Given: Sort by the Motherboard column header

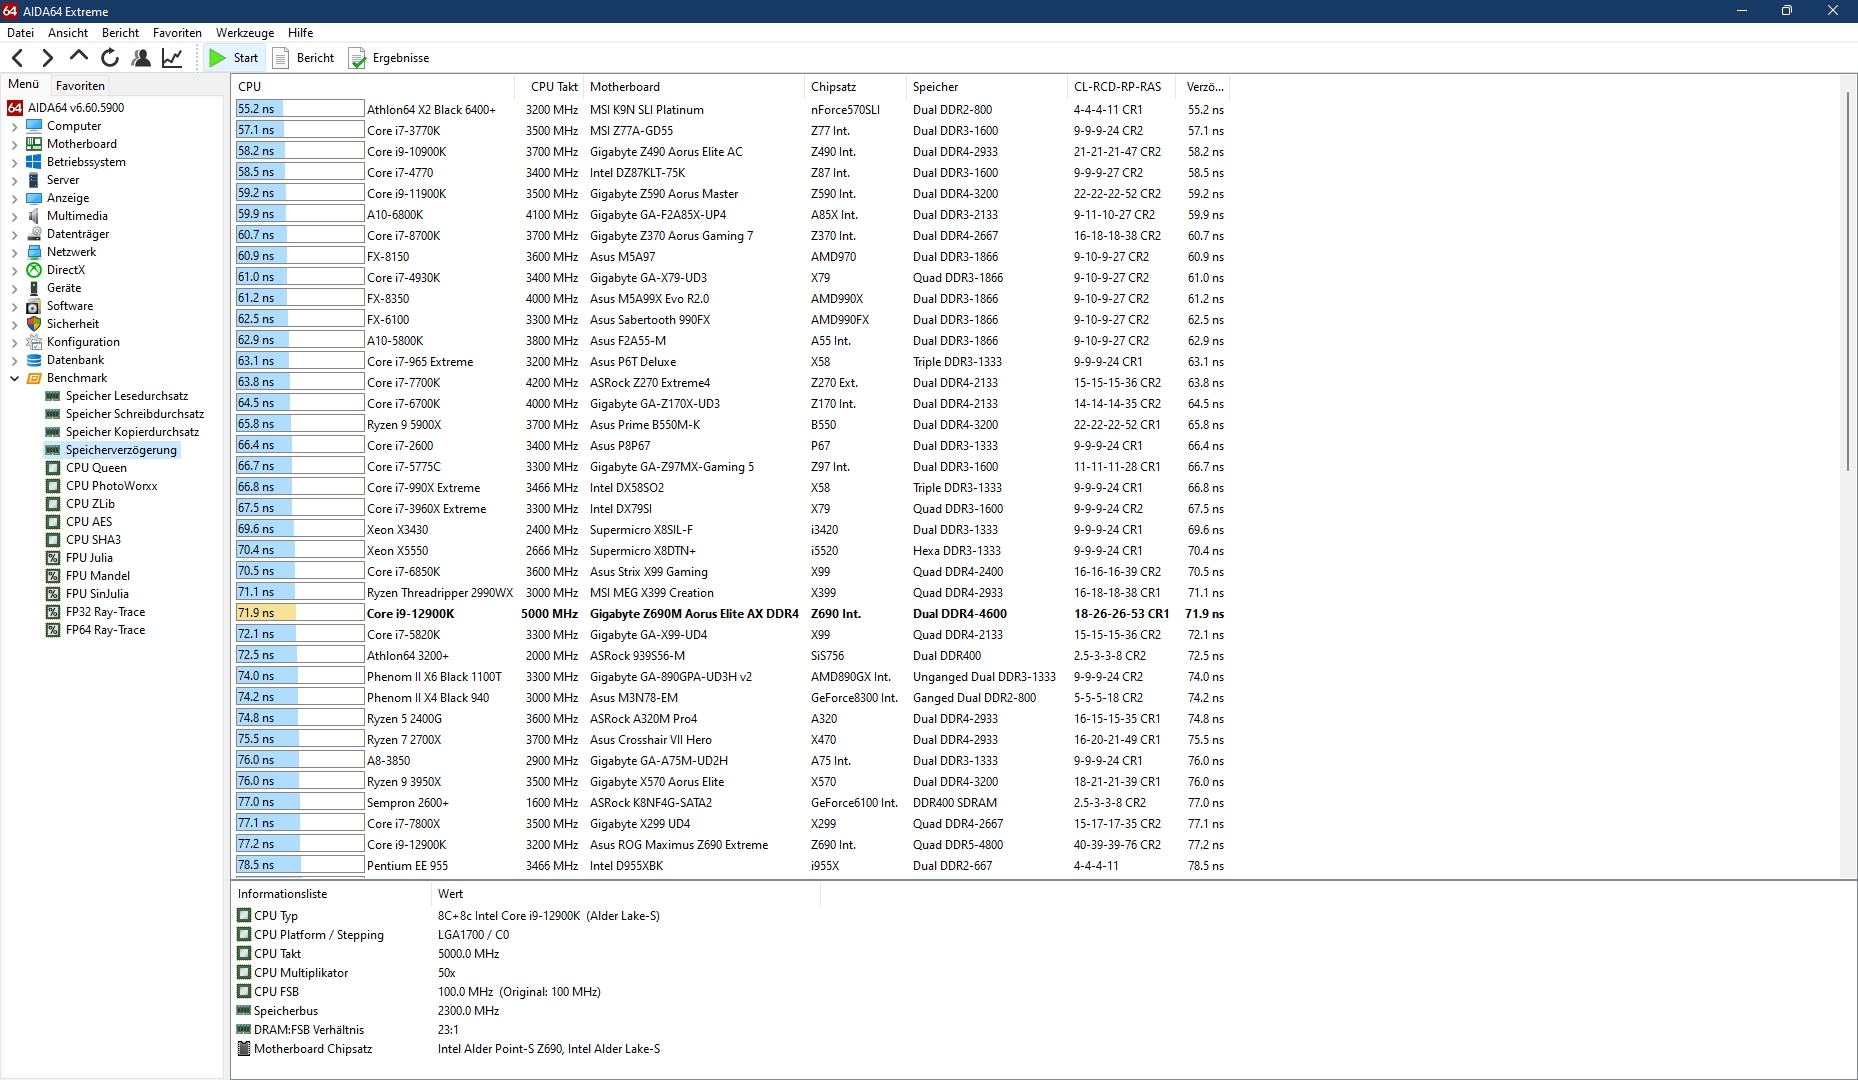Looking at the screenshot, I should tap(693, 87).
